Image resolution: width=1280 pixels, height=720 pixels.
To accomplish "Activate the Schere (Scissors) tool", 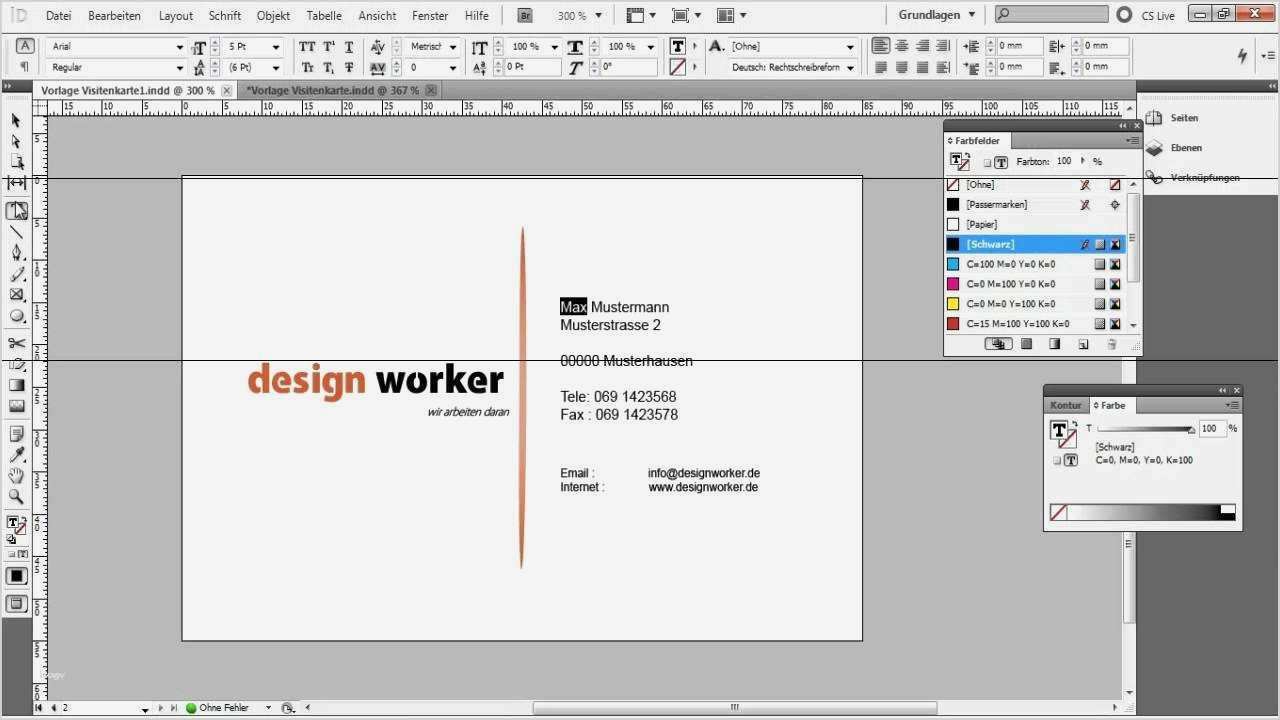I will [x=17, y=342].
